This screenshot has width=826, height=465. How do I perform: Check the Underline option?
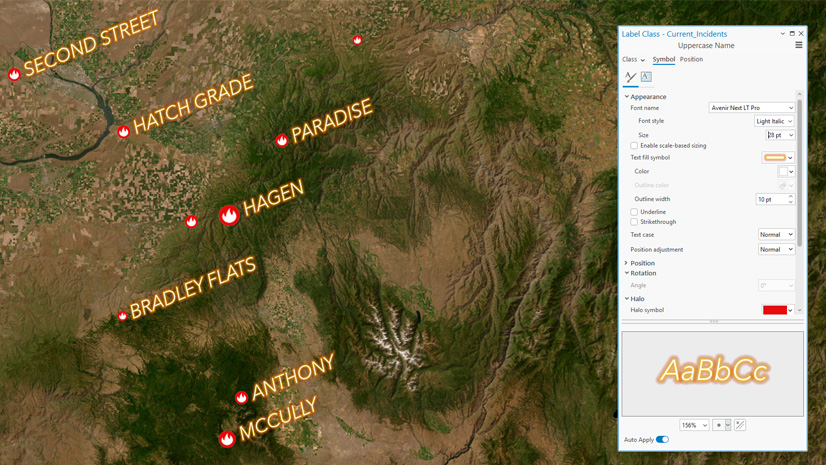click(634, 212)
